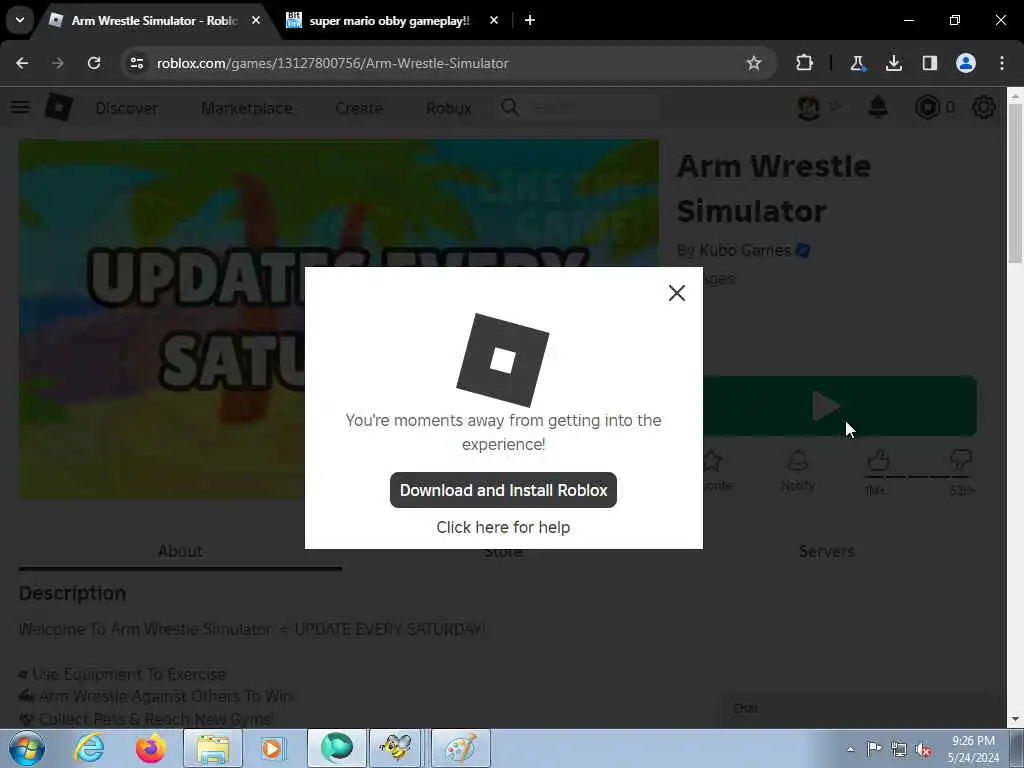
Task: Open the Extensions puzzle icon
Action: click(804, 63)
